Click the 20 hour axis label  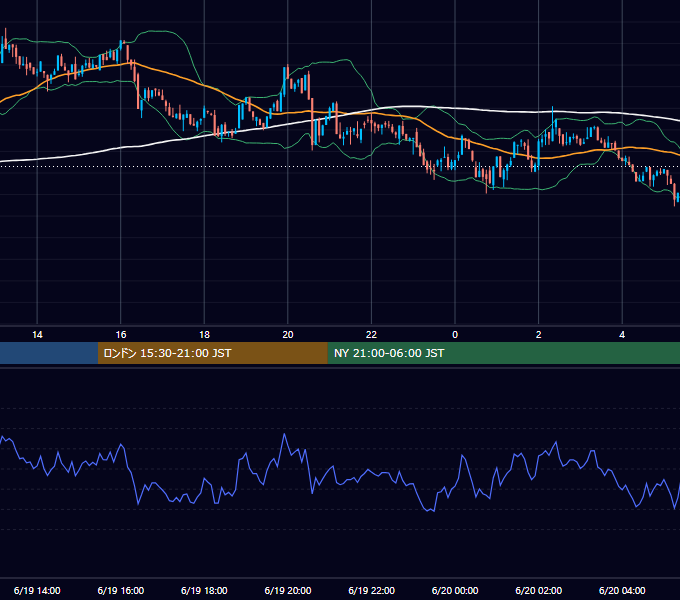(288, 335)
